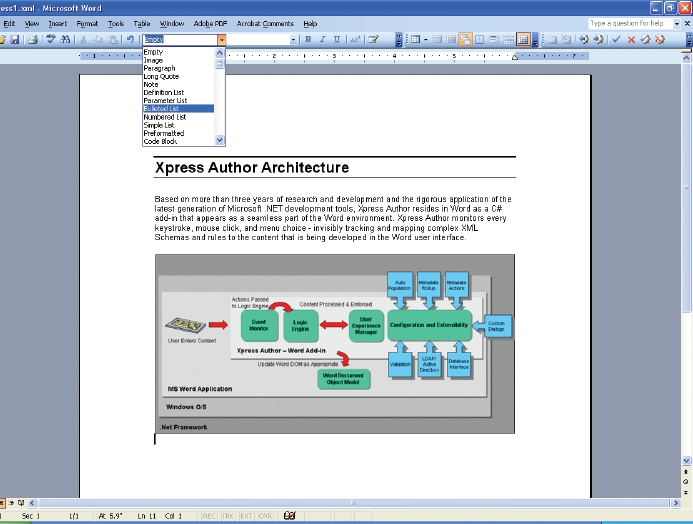Screen dimensions: 693x524
Task: Click the reject all changes icon
Action: tap(660, 40)
